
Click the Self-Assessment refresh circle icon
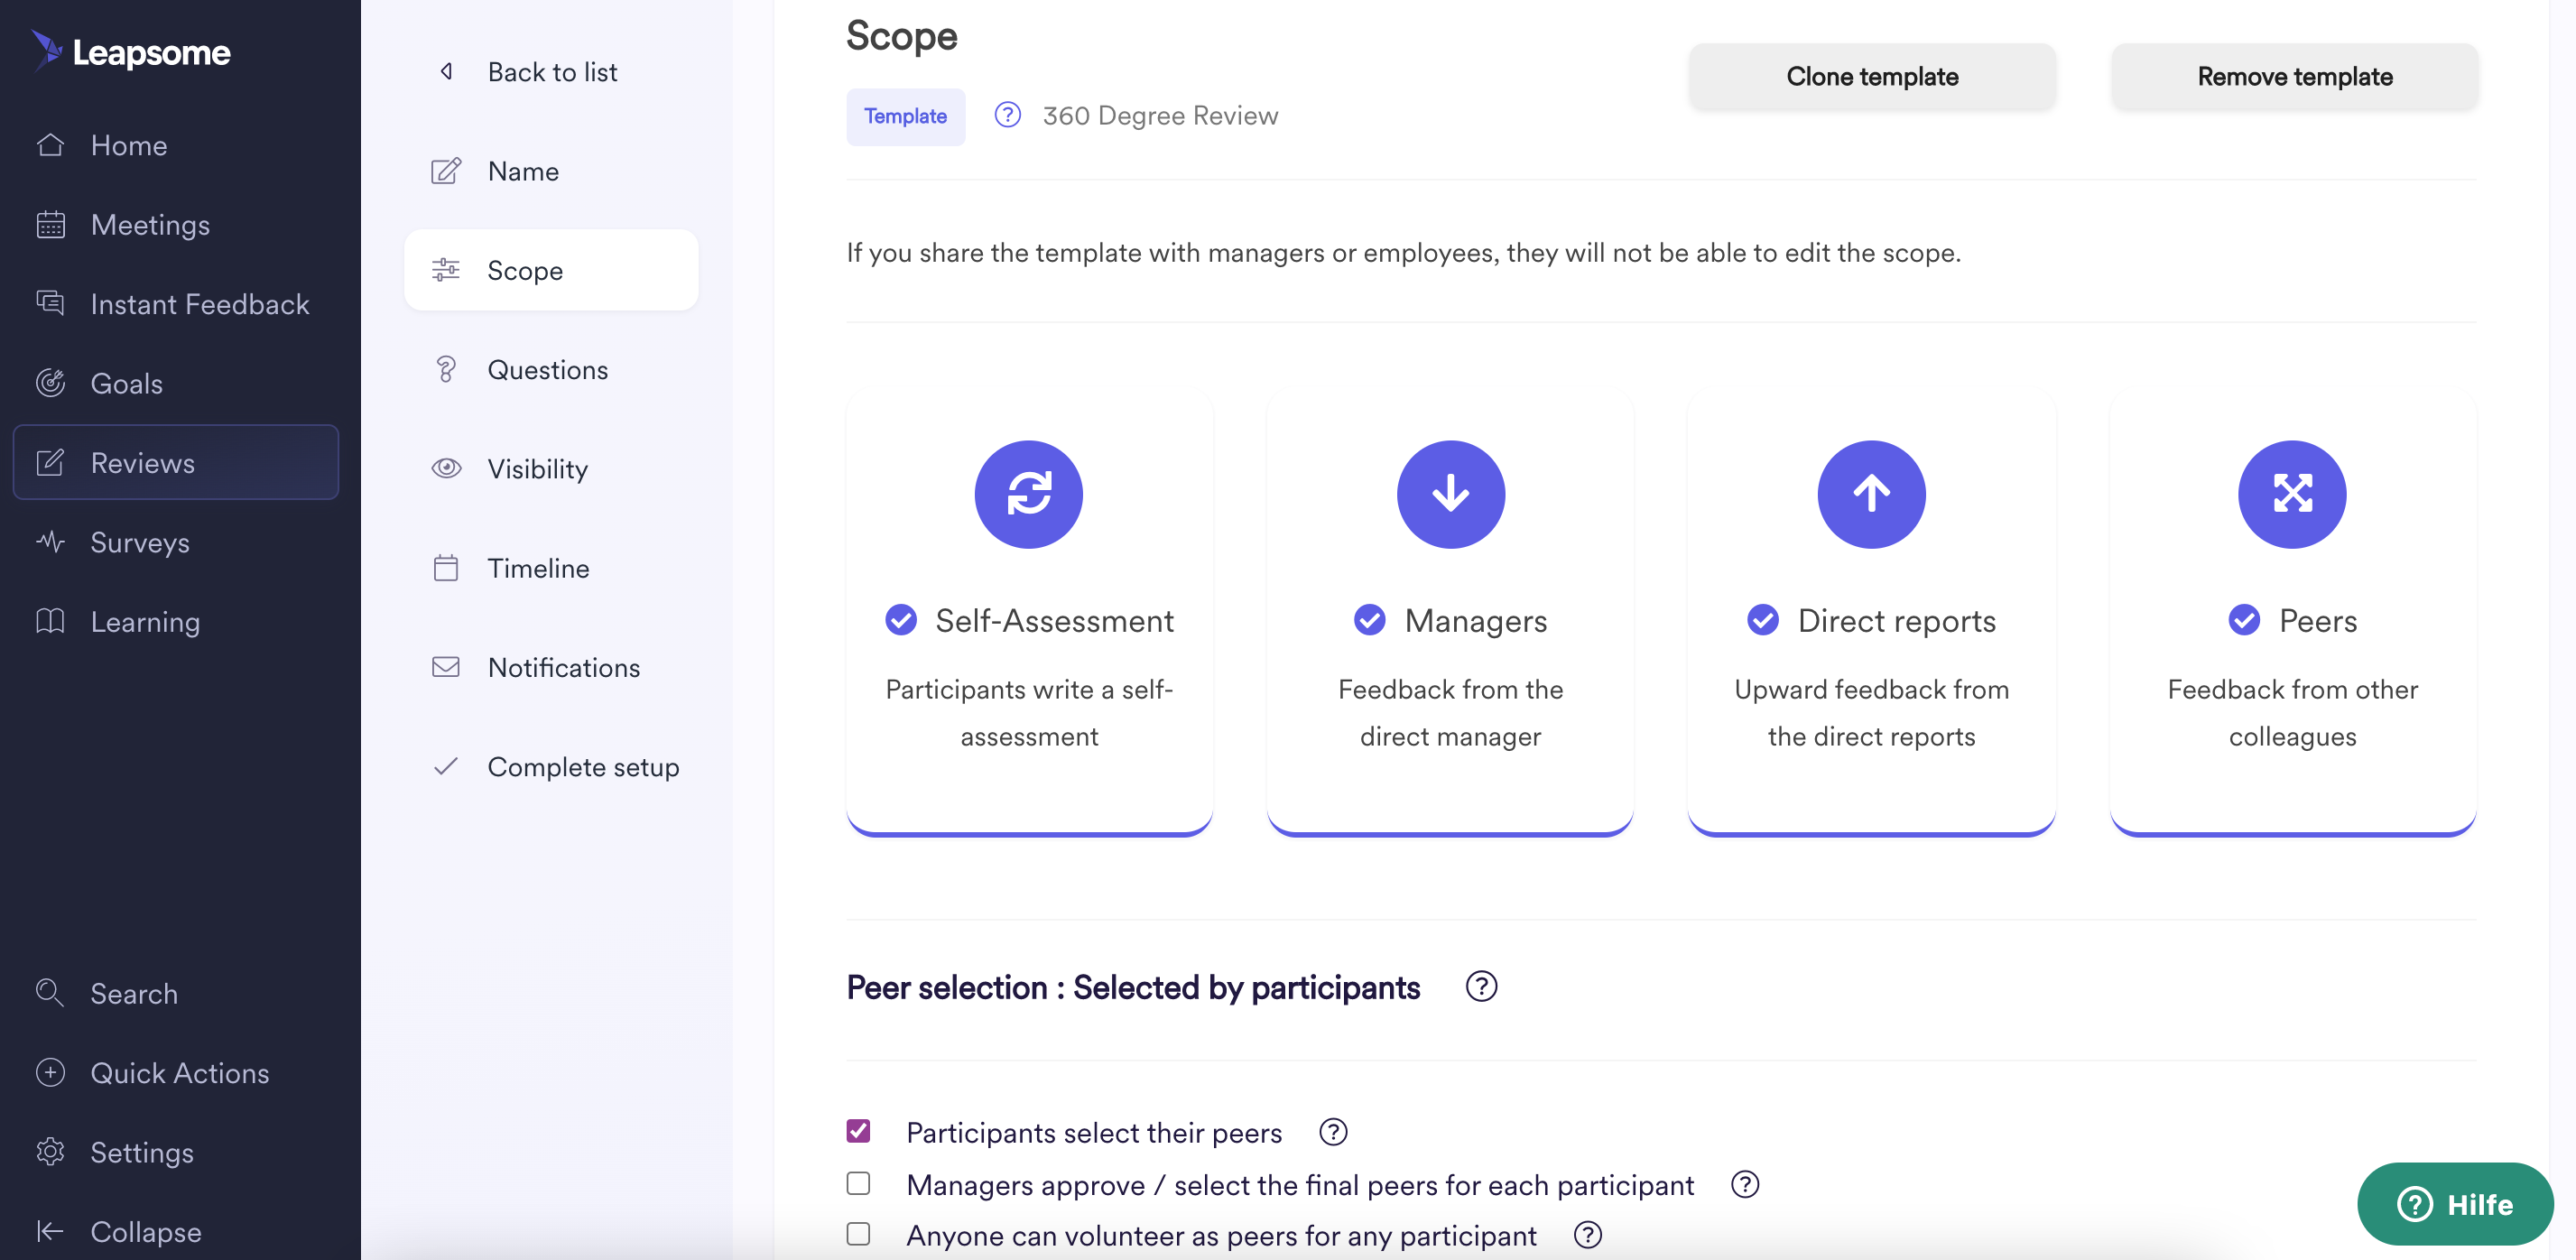tap(1028, 494)
